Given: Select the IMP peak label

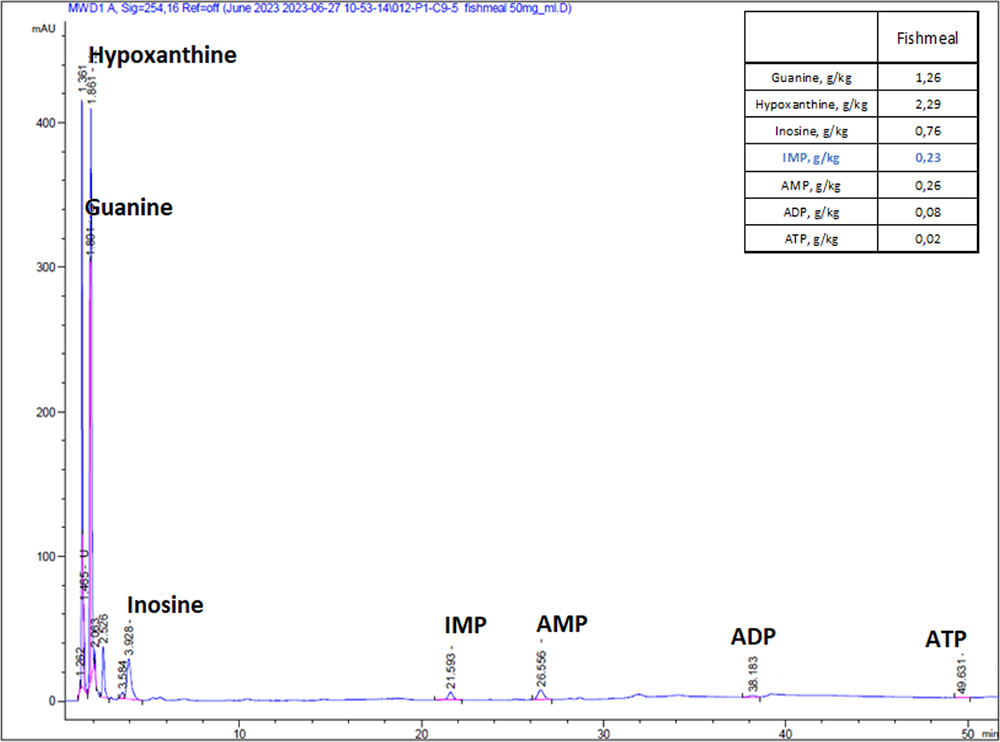Looking at the screenshot, I should point(465,626).
